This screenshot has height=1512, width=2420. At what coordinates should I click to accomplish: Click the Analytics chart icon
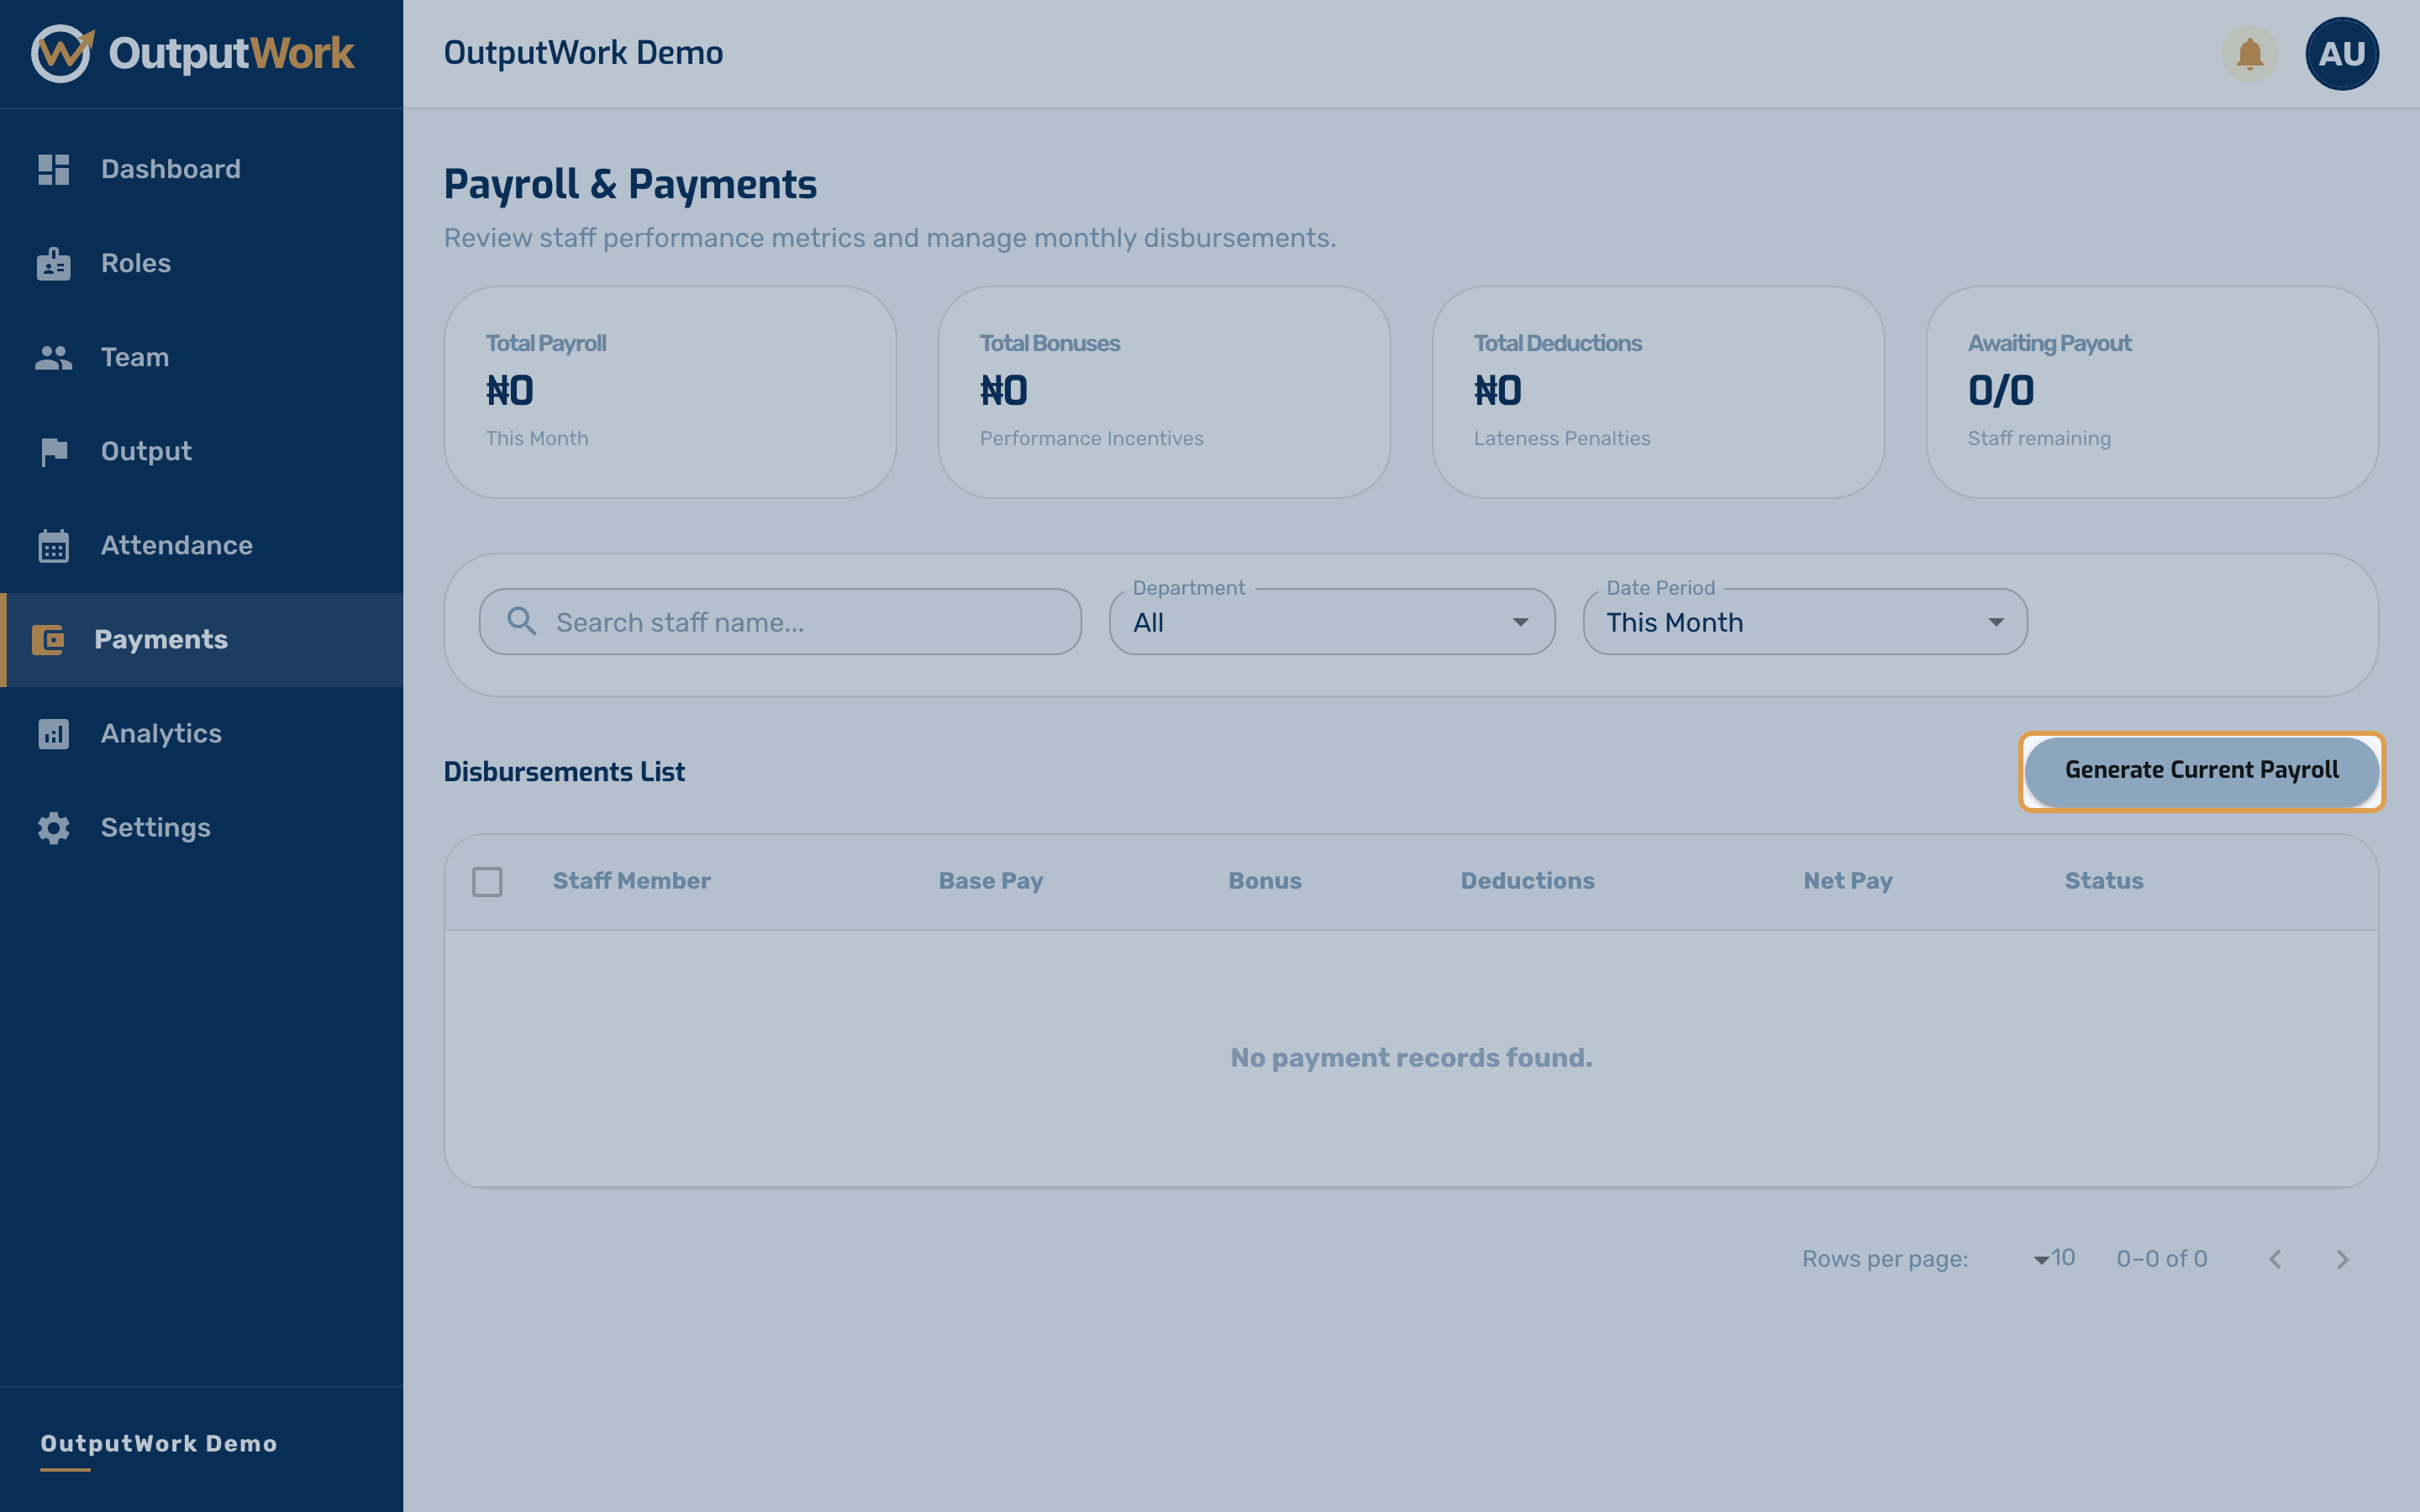pos(54,734)
